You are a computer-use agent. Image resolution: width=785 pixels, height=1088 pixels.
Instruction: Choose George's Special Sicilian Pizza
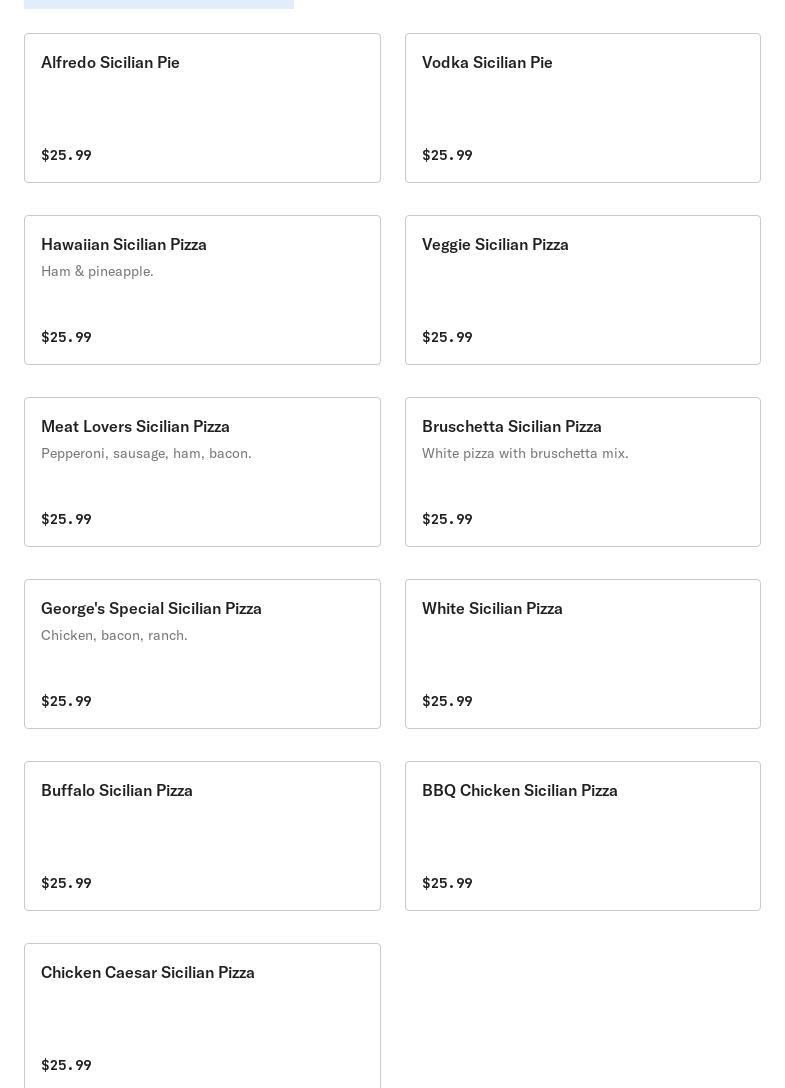point(202,654)
